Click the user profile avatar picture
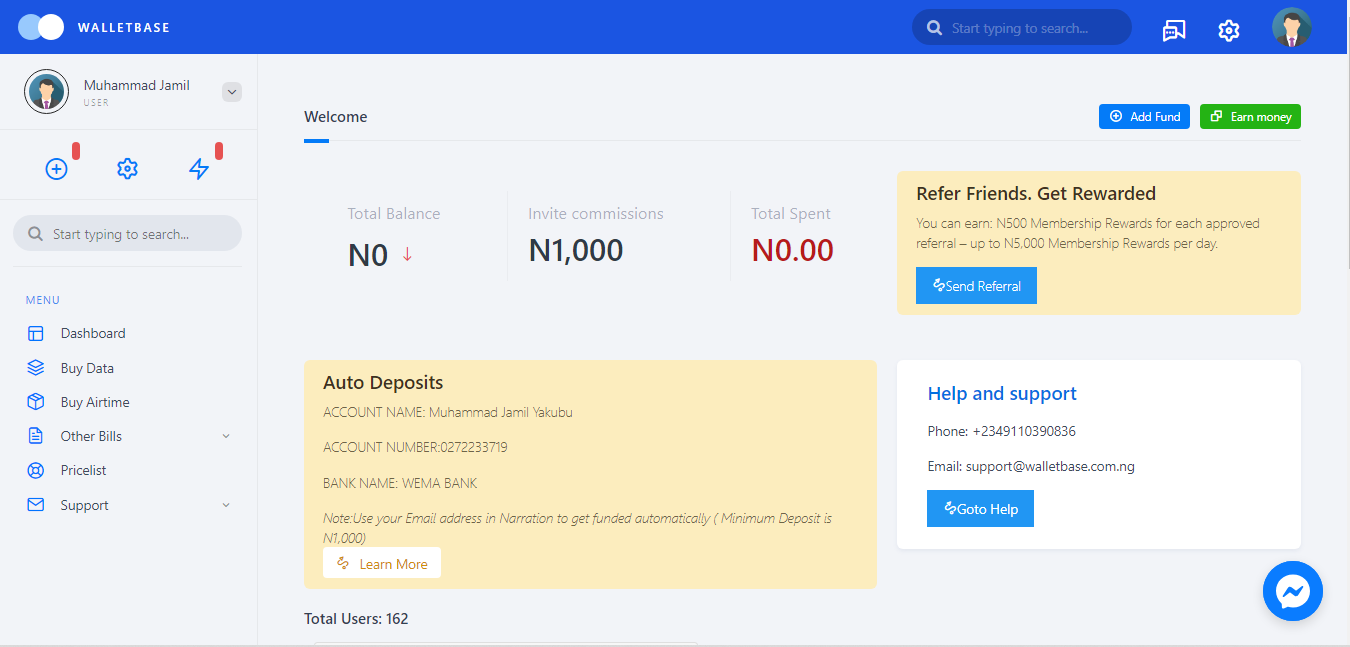 (x=1291, y=28)
